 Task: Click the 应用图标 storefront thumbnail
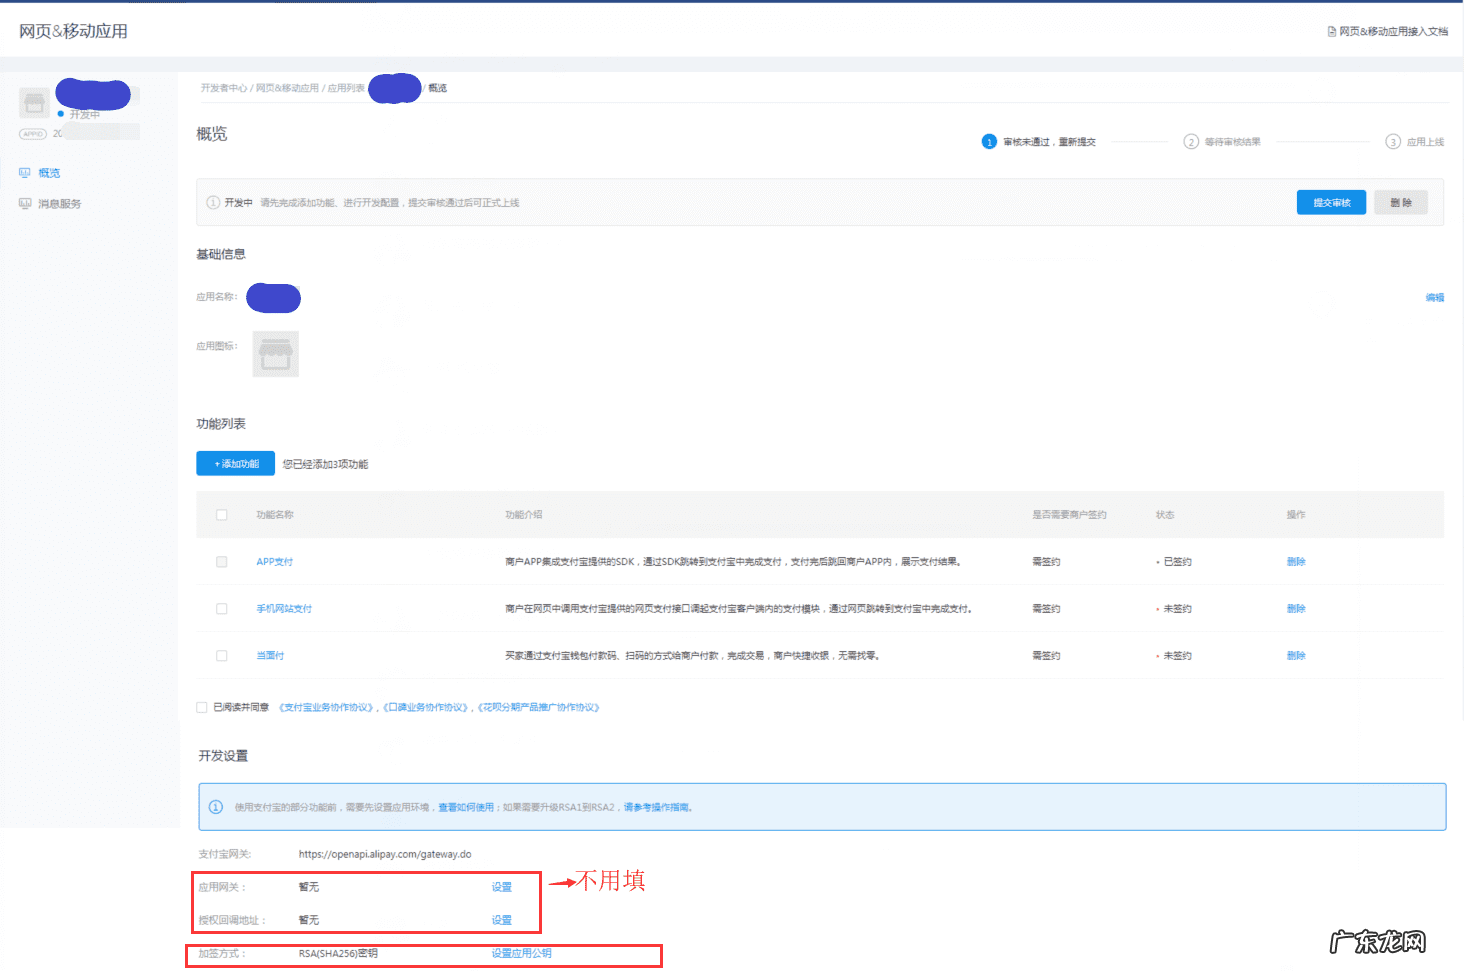coord(276,354)
